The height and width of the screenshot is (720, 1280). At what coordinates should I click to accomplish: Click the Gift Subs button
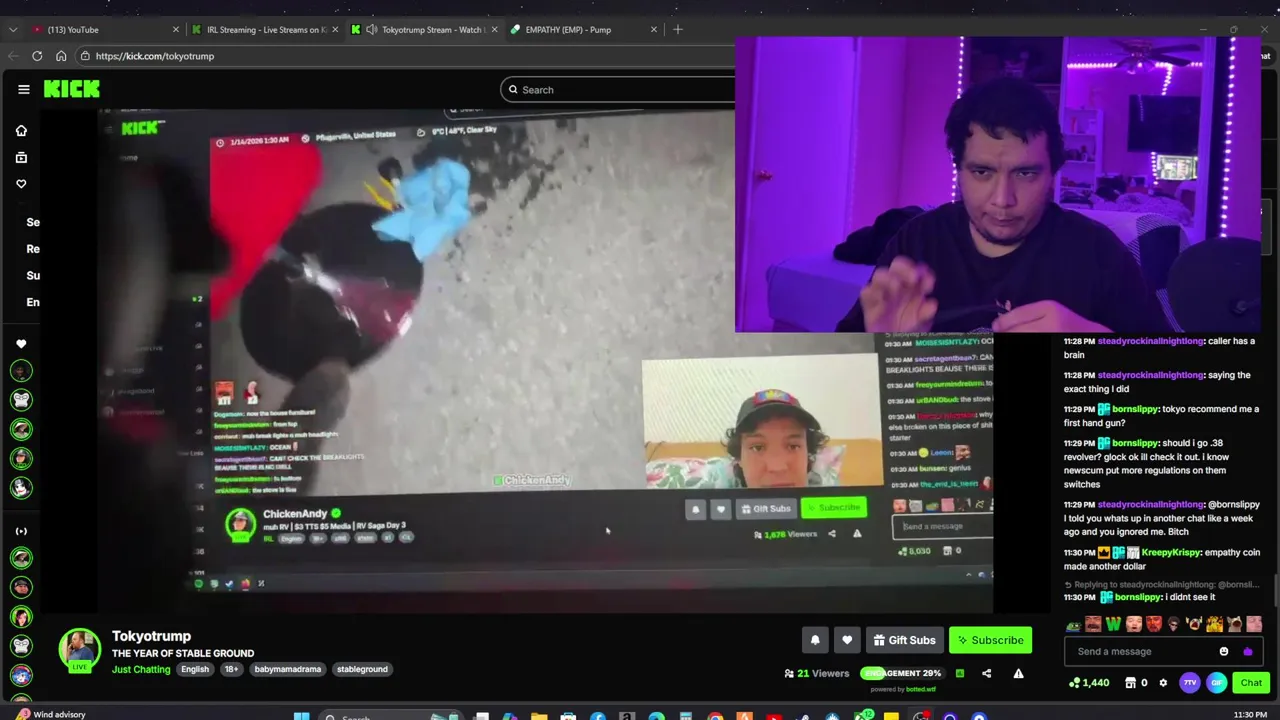tap(904, 640)
